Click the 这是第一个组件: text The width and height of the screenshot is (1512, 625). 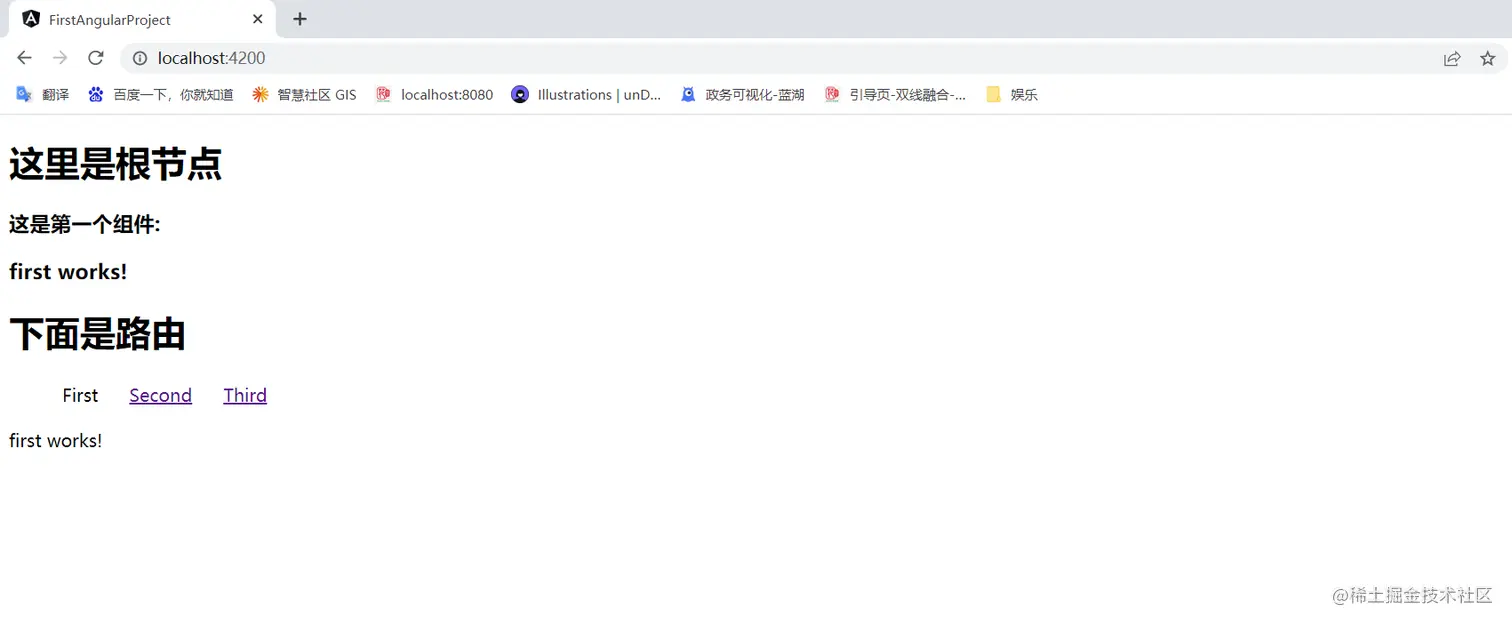point(85,224)
